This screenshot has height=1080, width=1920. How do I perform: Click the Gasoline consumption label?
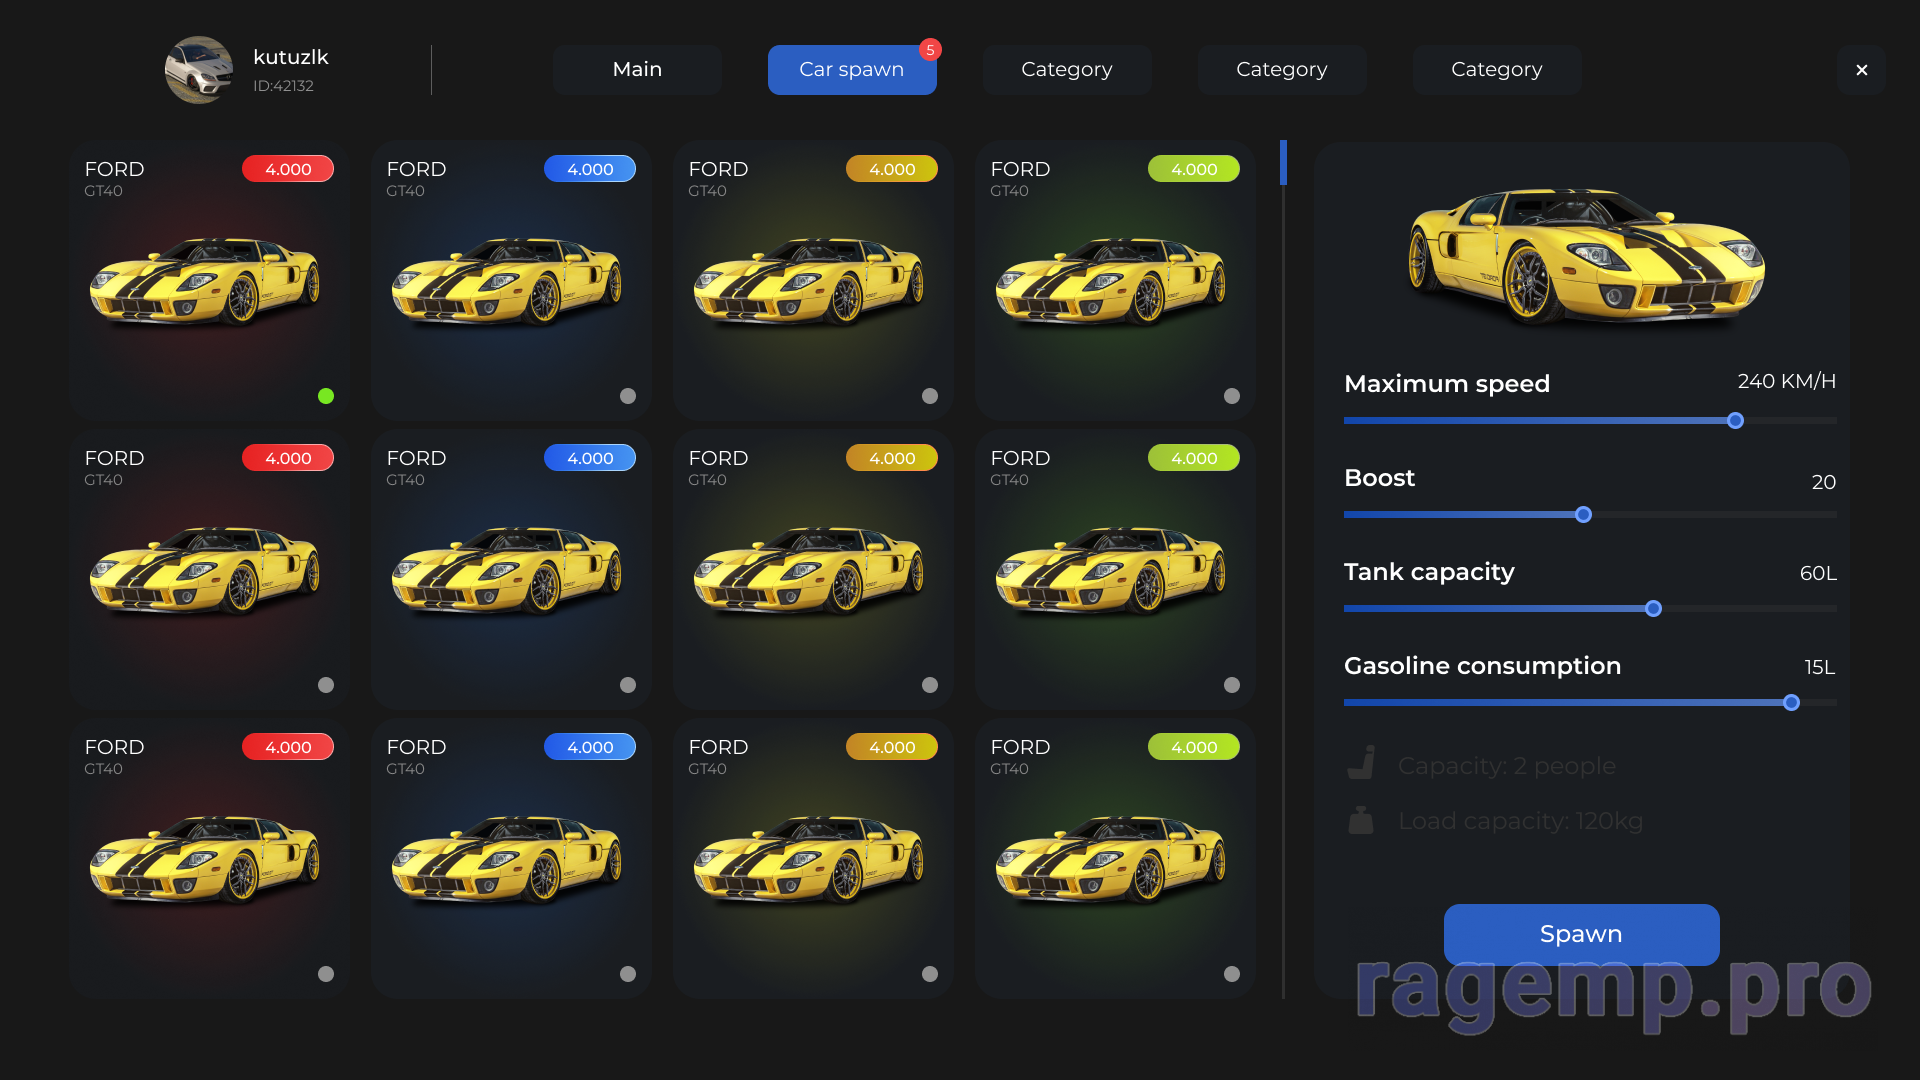(x=1482, y=666)
